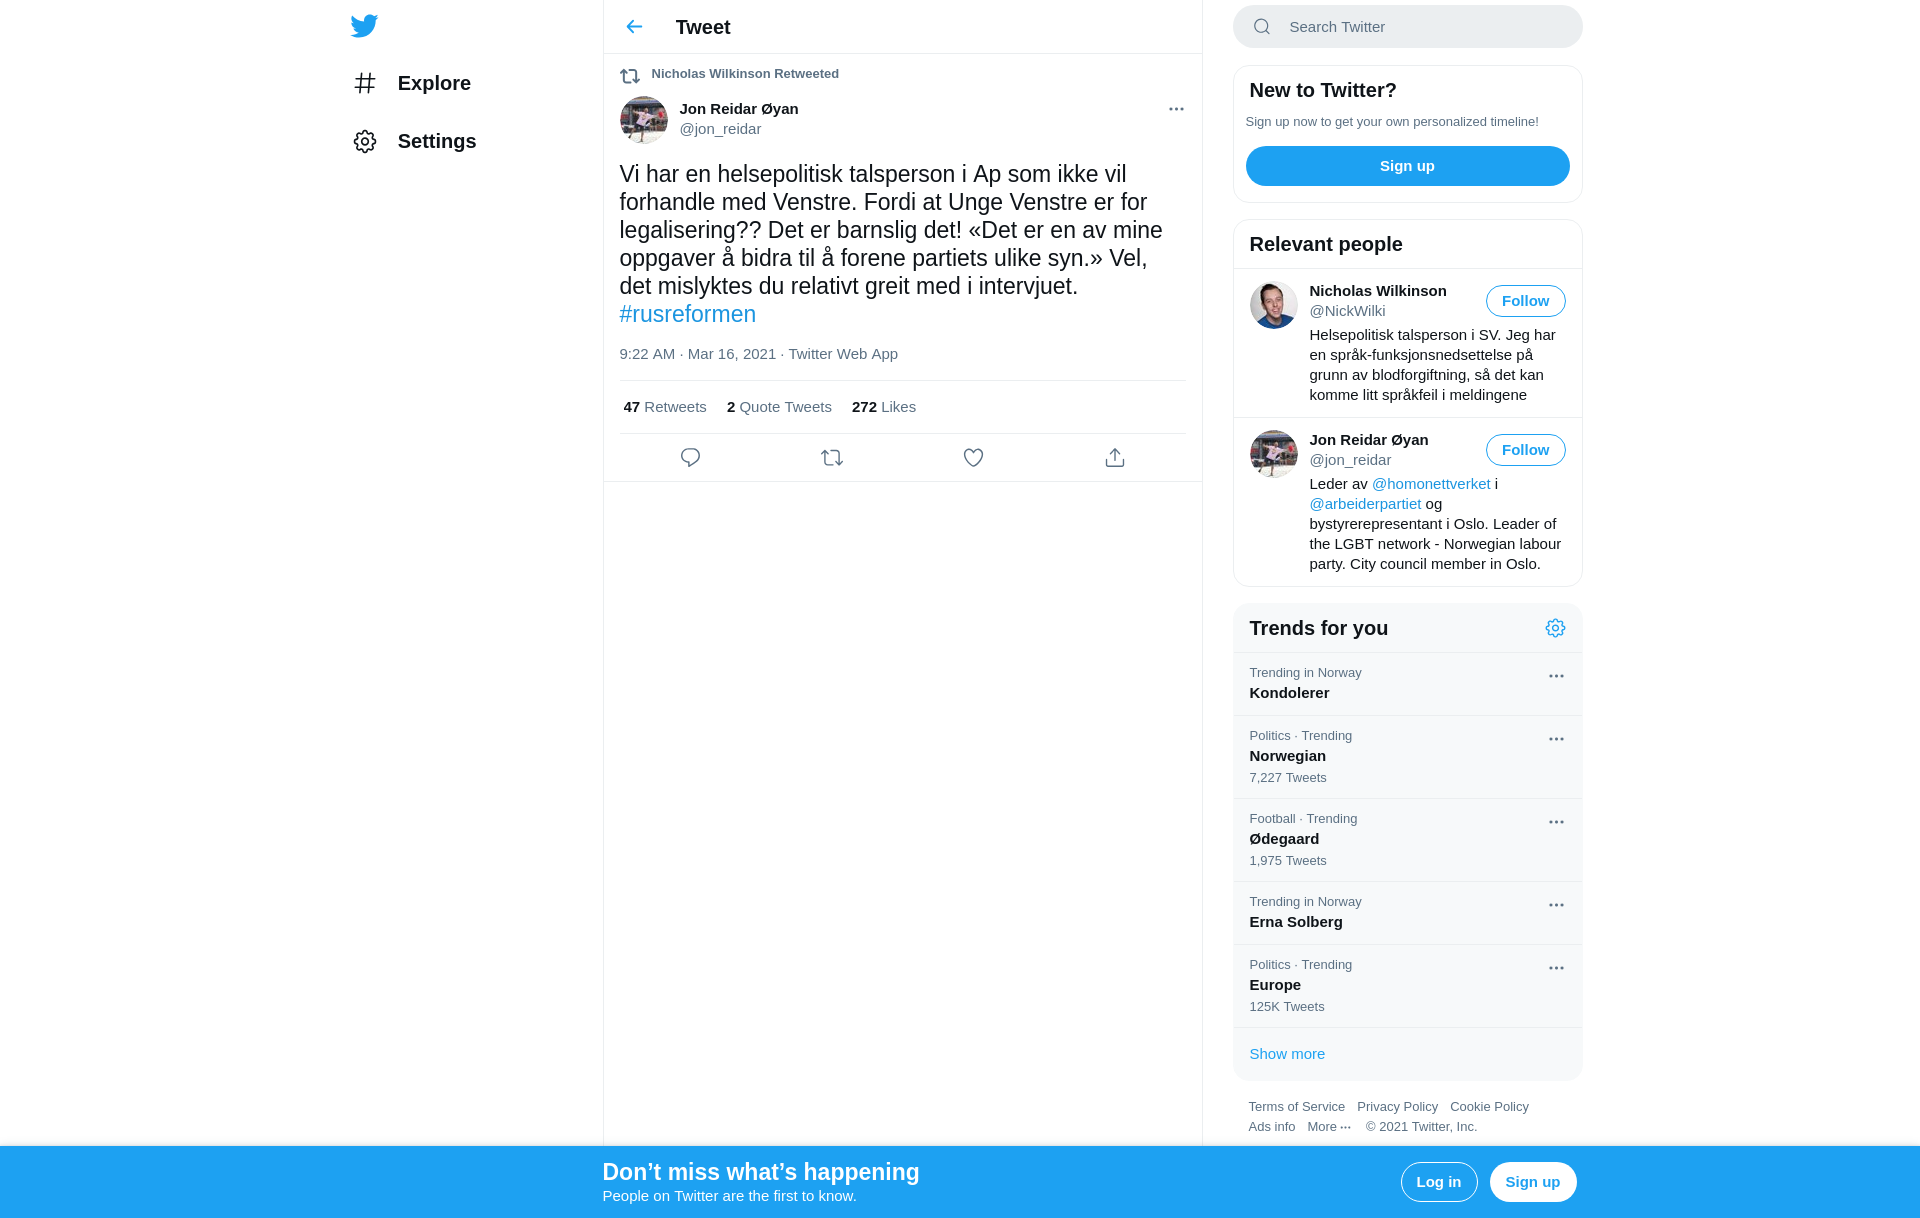Open the Trends settings gear icon
Image resolution: width=1920 pixels, height=1218 pixels.
point(1555,628)
